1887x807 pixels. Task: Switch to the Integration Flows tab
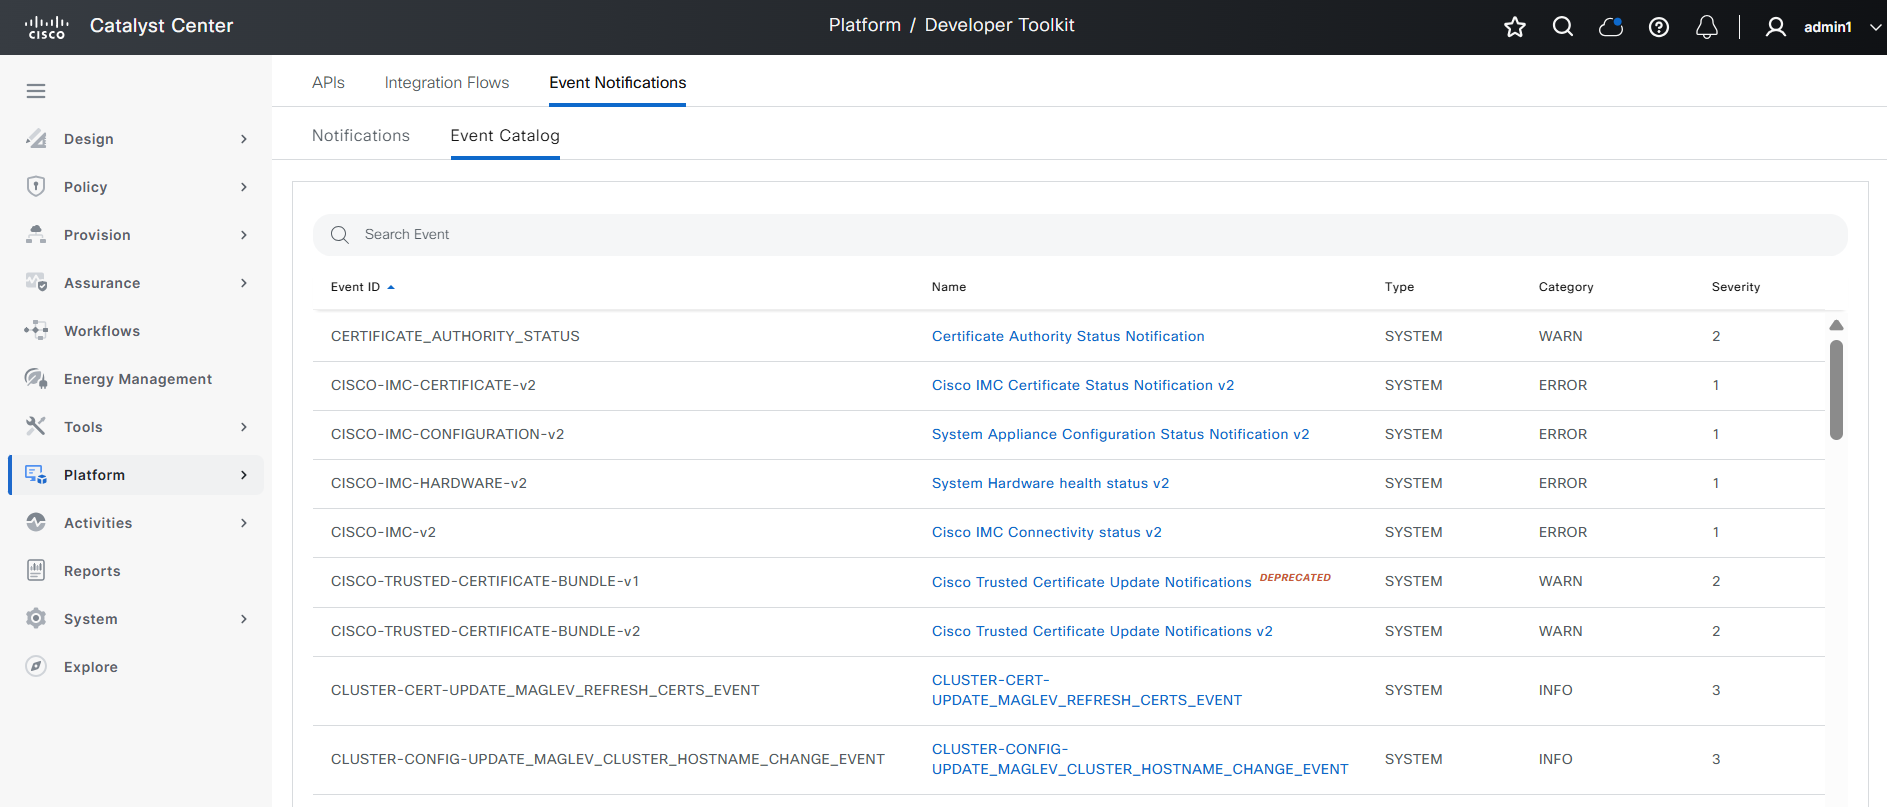pyautogui.click(x=446, y=83)
